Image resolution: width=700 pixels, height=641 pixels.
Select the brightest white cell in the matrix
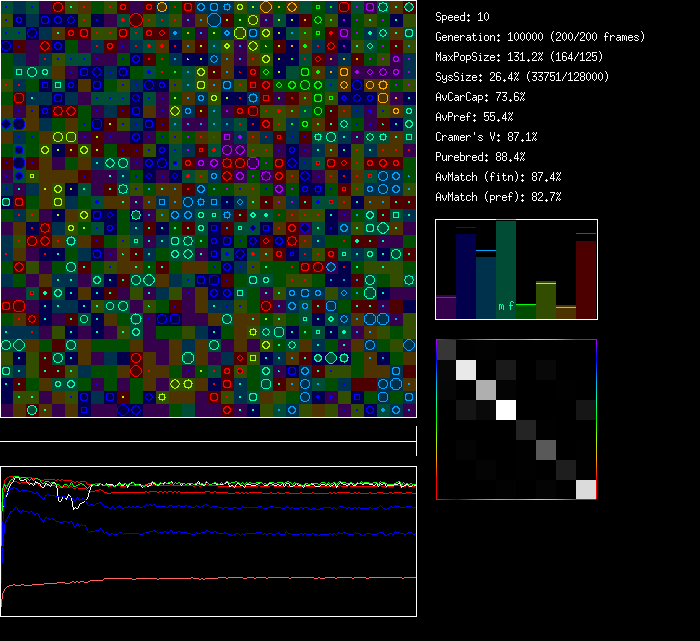click(506, 409)
